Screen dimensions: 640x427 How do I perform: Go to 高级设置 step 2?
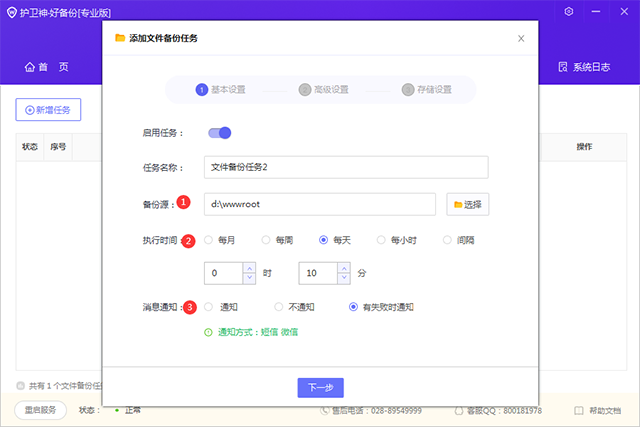tap(324, 89)
